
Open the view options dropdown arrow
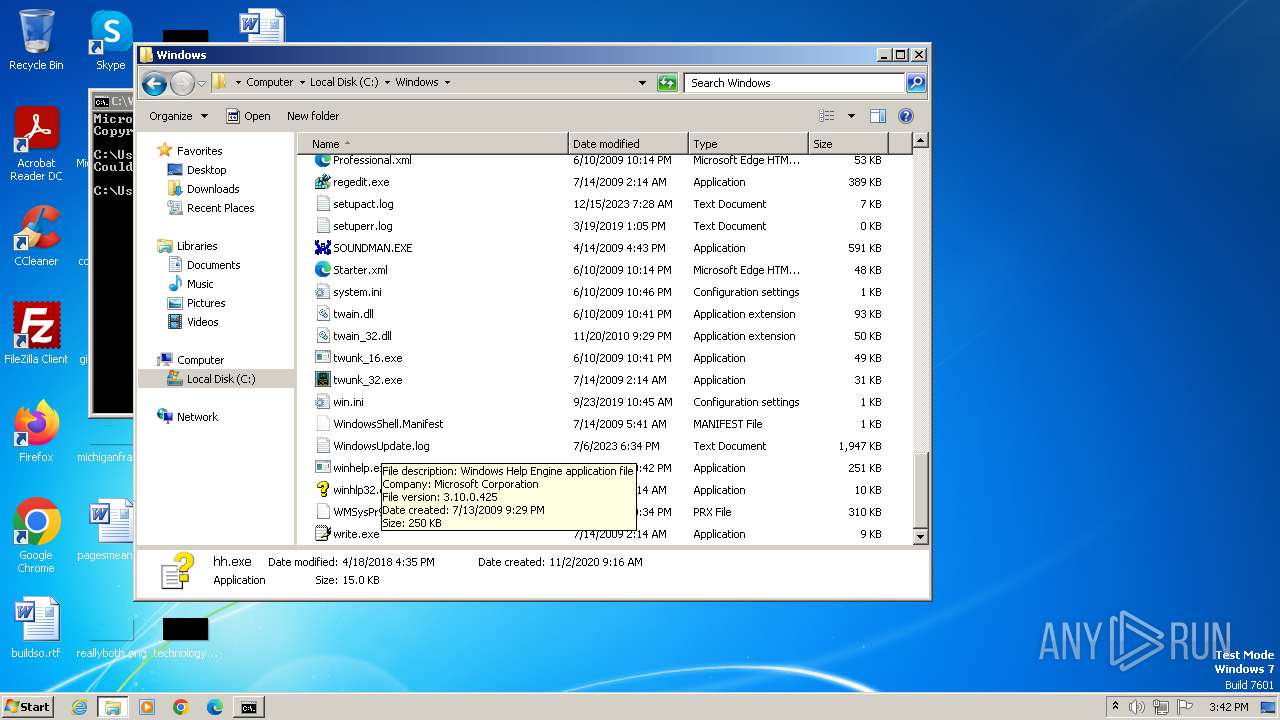click(851, 116)
